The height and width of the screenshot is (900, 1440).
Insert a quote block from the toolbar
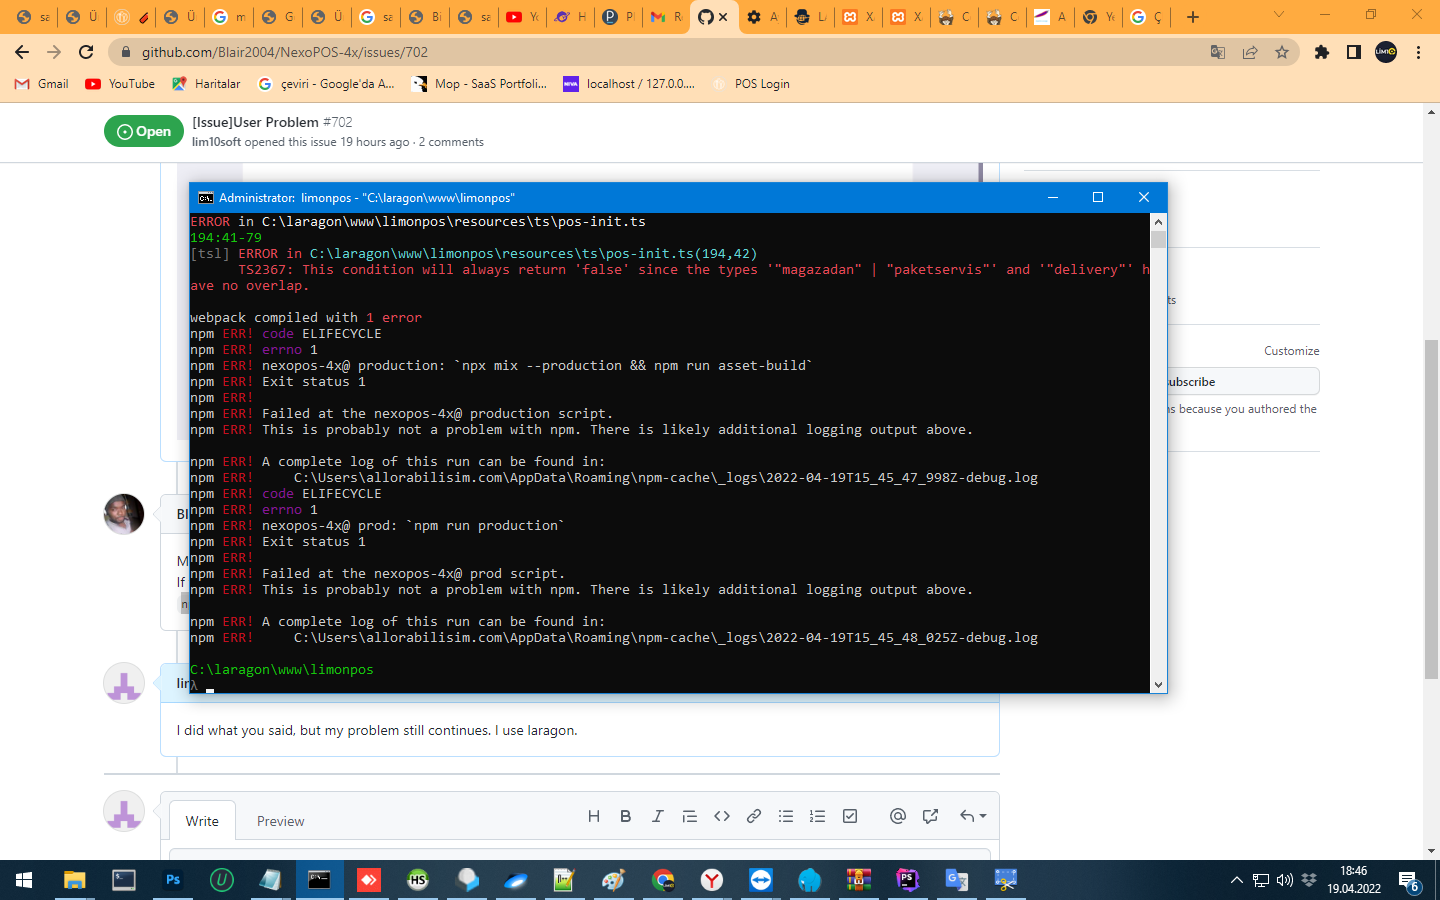(x=689, y=816)
